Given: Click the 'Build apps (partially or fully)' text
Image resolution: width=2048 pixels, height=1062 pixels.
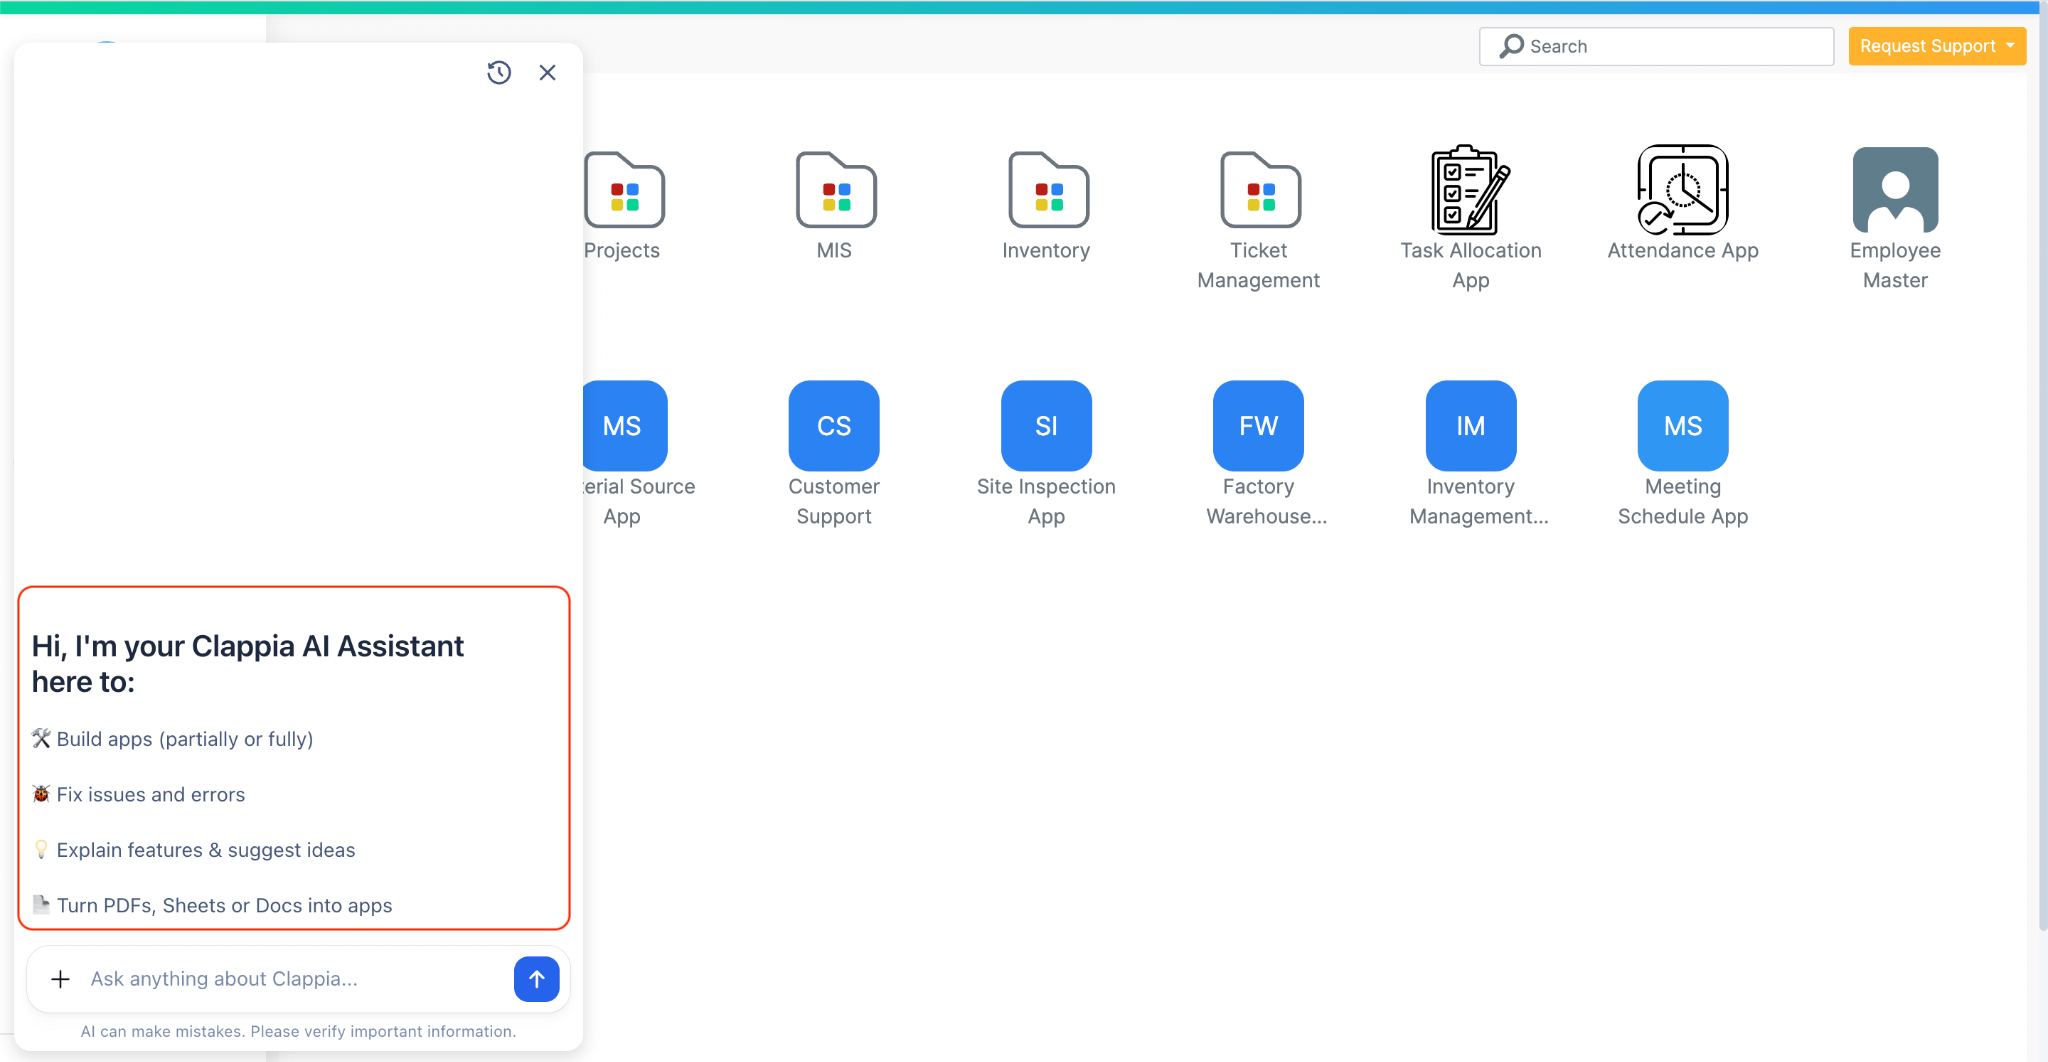Looking at the screenshot, I should 185,739.
